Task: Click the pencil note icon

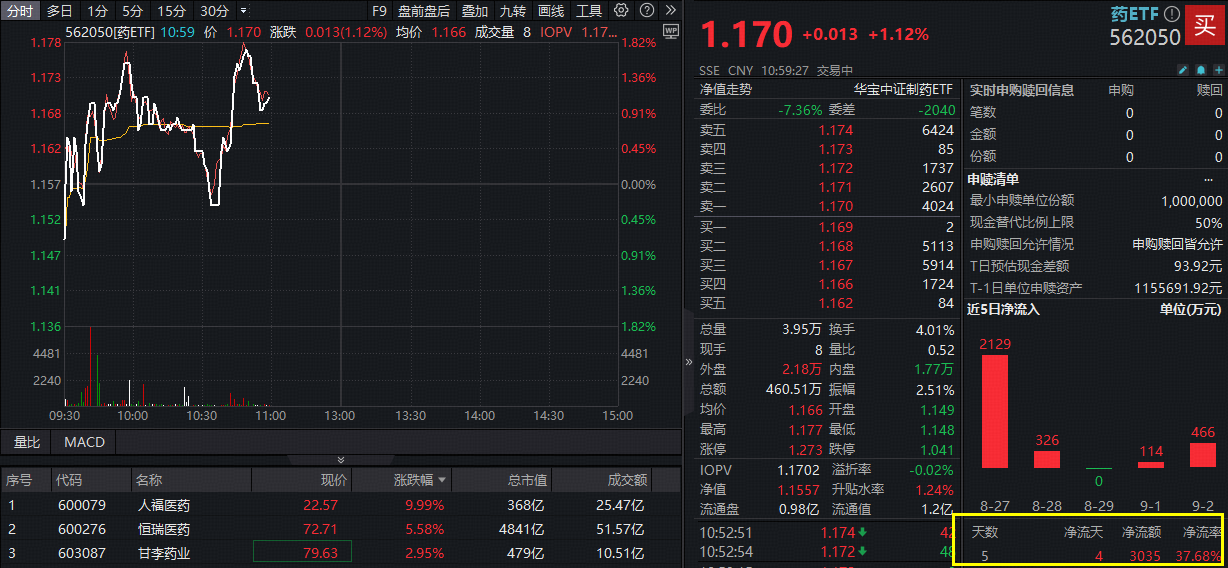Action: tap(1182, 70)
